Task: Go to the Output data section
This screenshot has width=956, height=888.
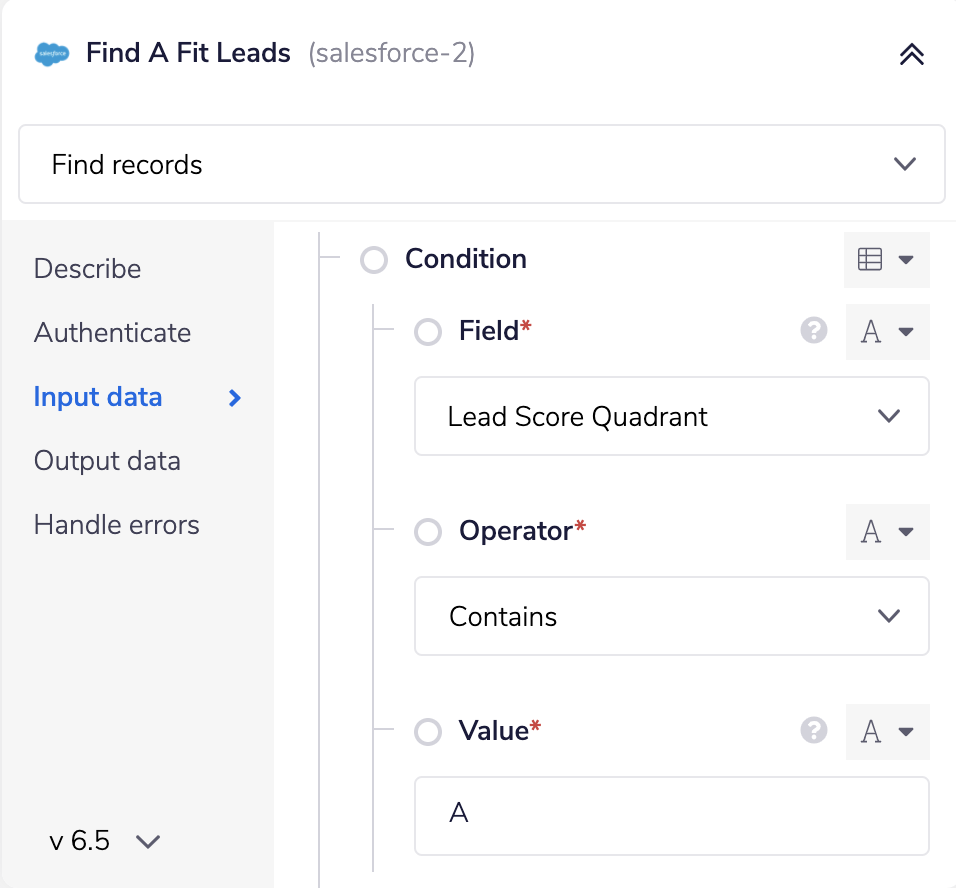Action: coord(107,461)
